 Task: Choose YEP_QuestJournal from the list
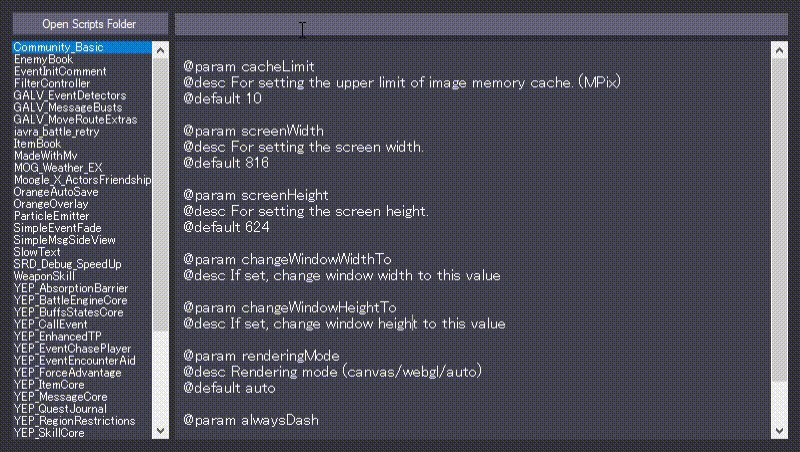pos(62,408)
